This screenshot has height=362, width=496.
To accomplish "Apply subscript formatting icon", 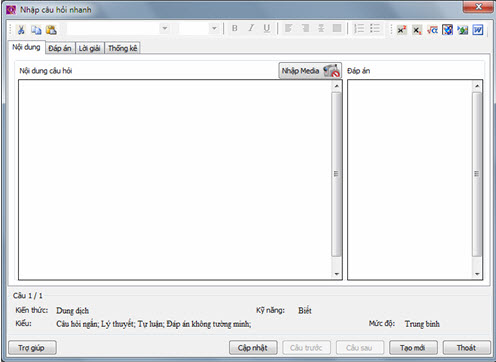I will [417, 30].
